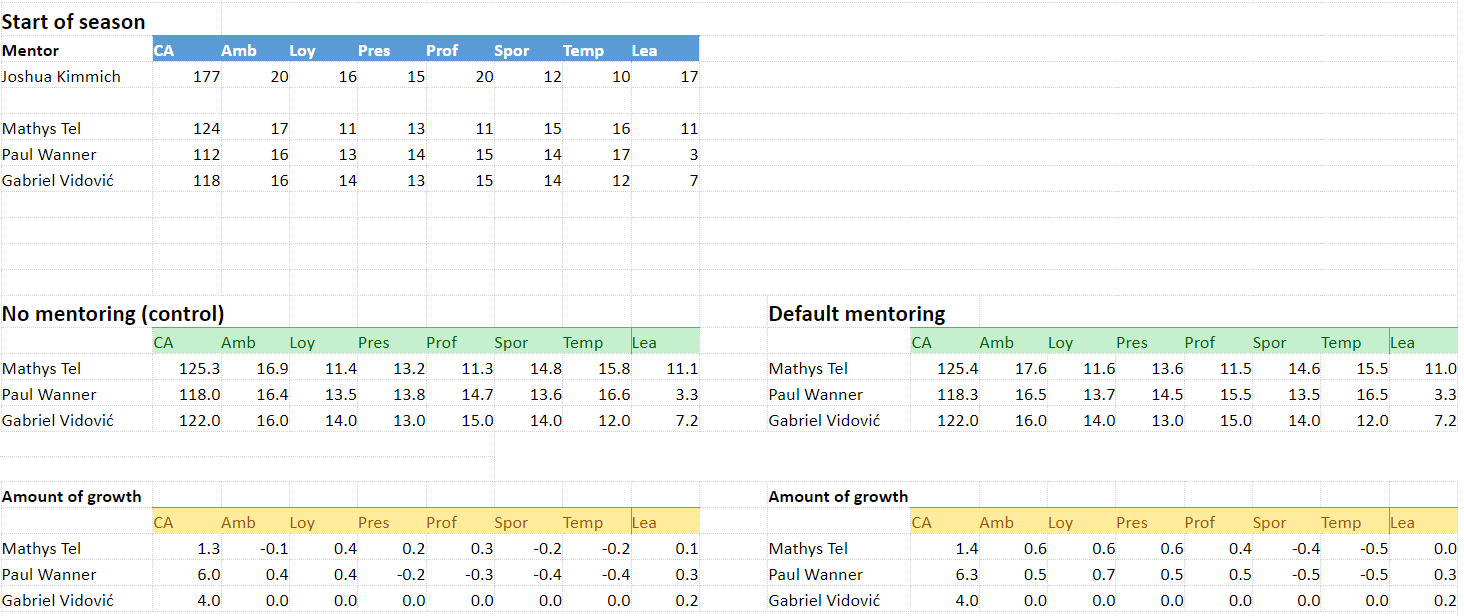Select Gabriel Vidović's start-of-season CA value 118
Viewport: 1464px width, 616px height.
pos(206,181)
